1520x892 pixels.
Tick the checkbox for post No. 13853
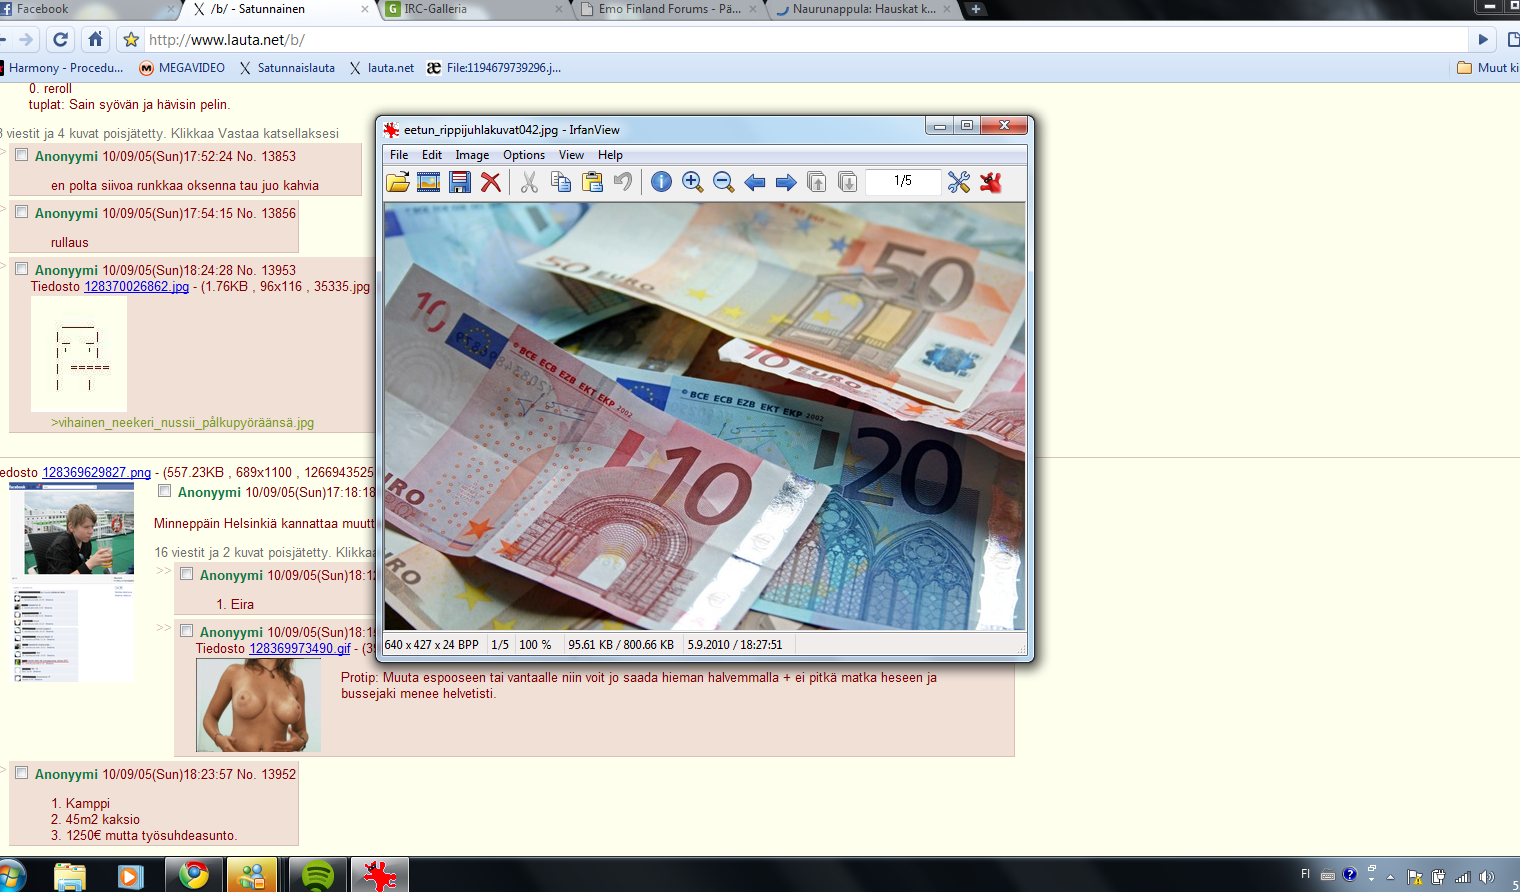[x=21, y=155]
